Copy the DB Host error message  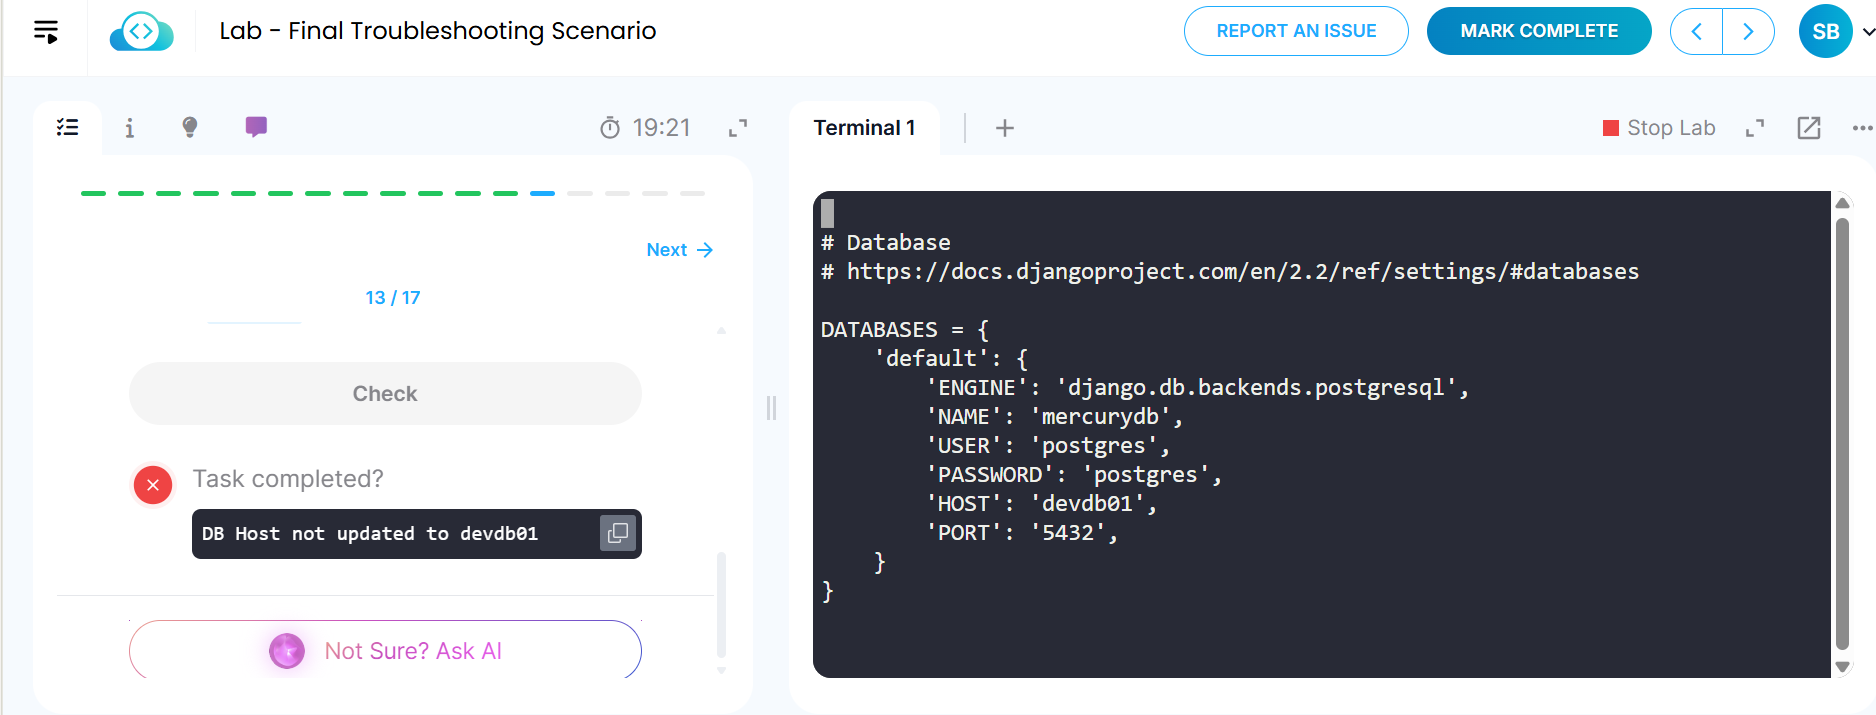(x=618, y=533)
